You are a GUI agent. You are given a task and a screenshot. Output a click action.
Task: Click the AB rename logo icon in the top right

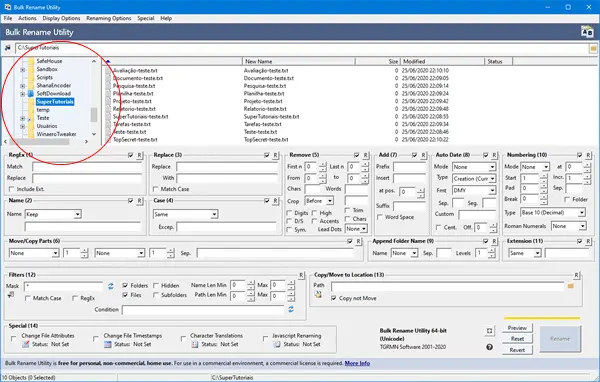(x=587, y=32)
